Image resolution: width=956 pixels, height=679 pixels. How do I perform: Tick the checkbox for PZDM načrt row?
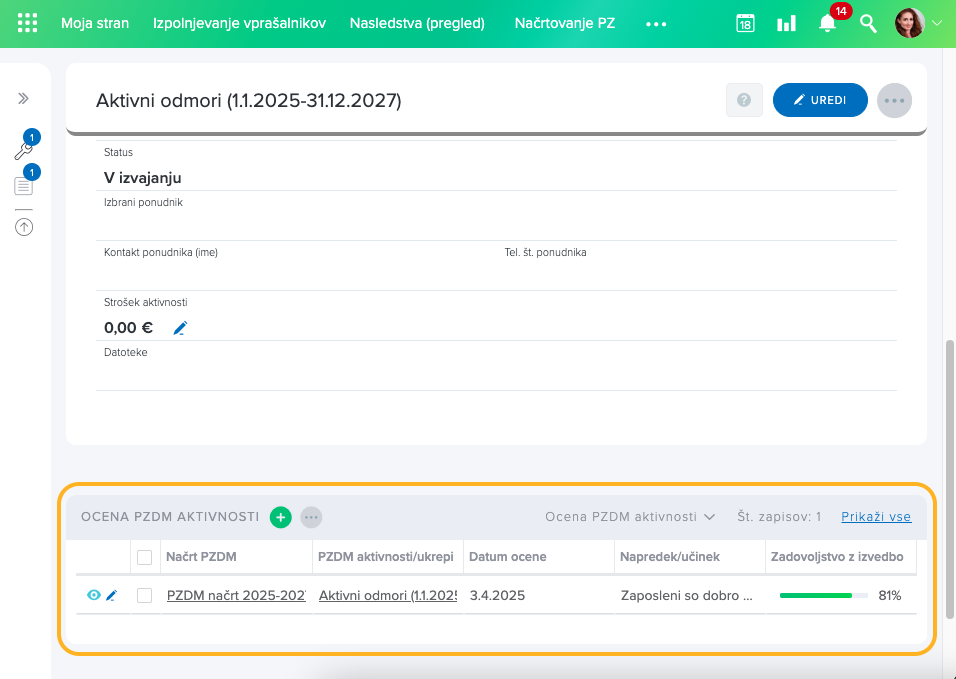pyautogui.click(x=145, y=595)
